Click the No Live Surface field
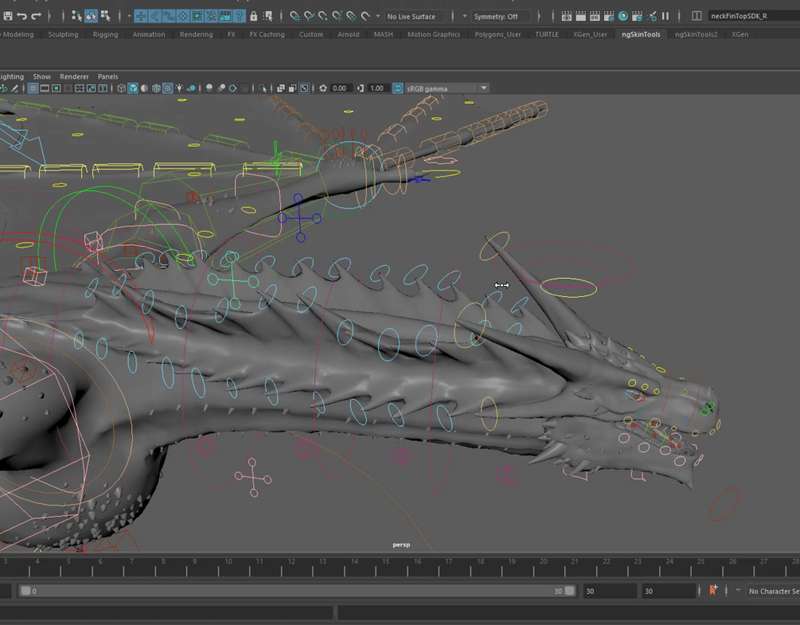Viewport: 800px width, 625px height. (x=411, y=16)
